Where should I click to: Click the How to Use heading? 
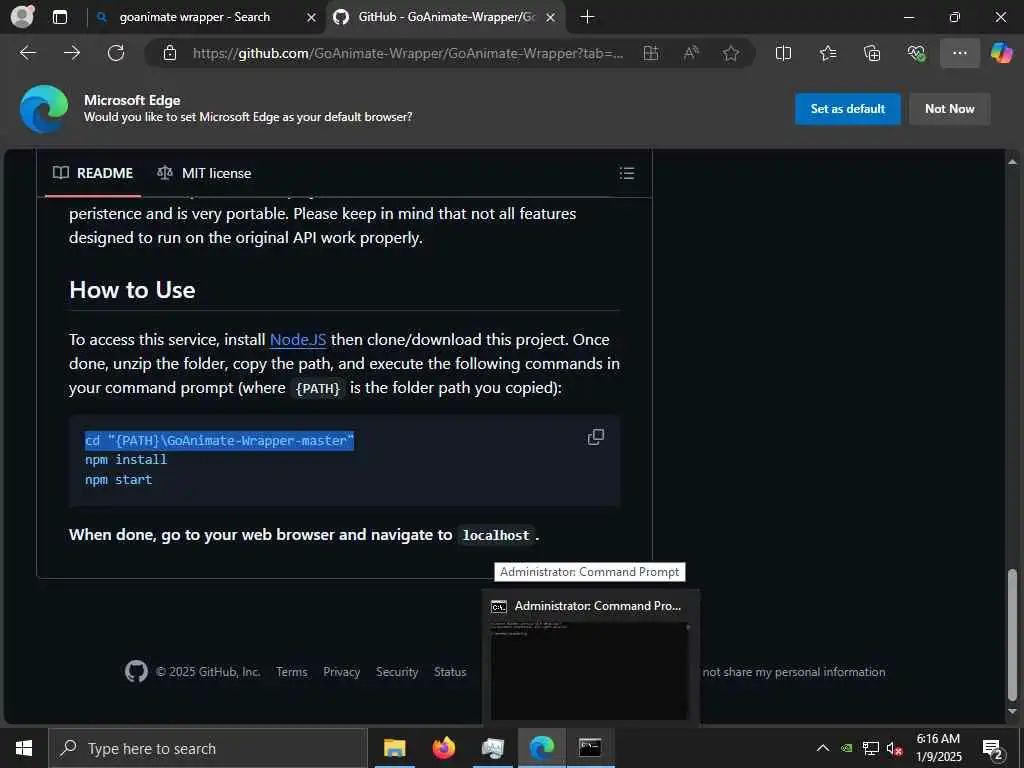[x=132, y=290]
